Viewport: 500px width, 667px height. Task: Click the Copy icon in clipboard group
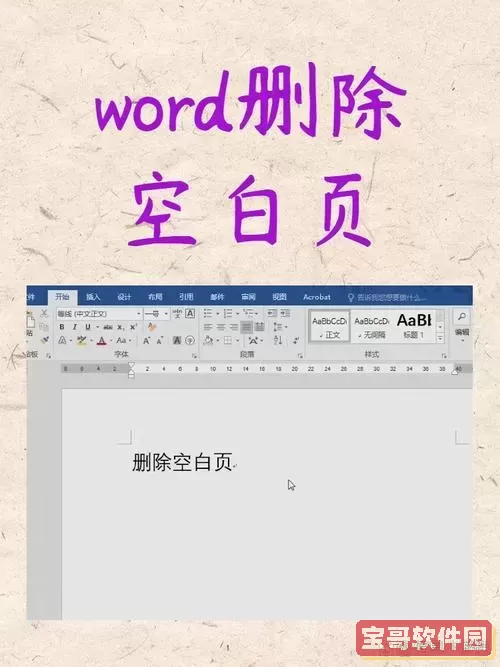[44, 327]
